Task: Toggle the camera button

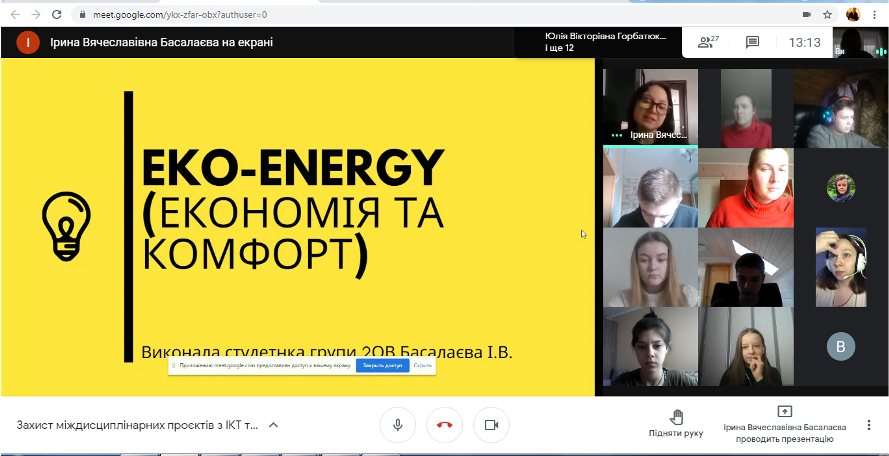Action: (x=491, y=425)
